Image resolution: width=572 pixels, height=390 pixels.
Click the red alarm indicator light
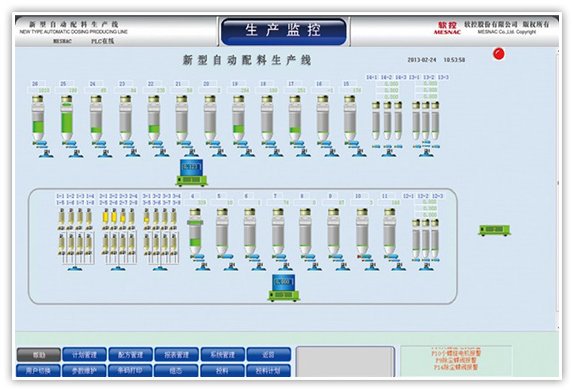click(x=498, y=54)
